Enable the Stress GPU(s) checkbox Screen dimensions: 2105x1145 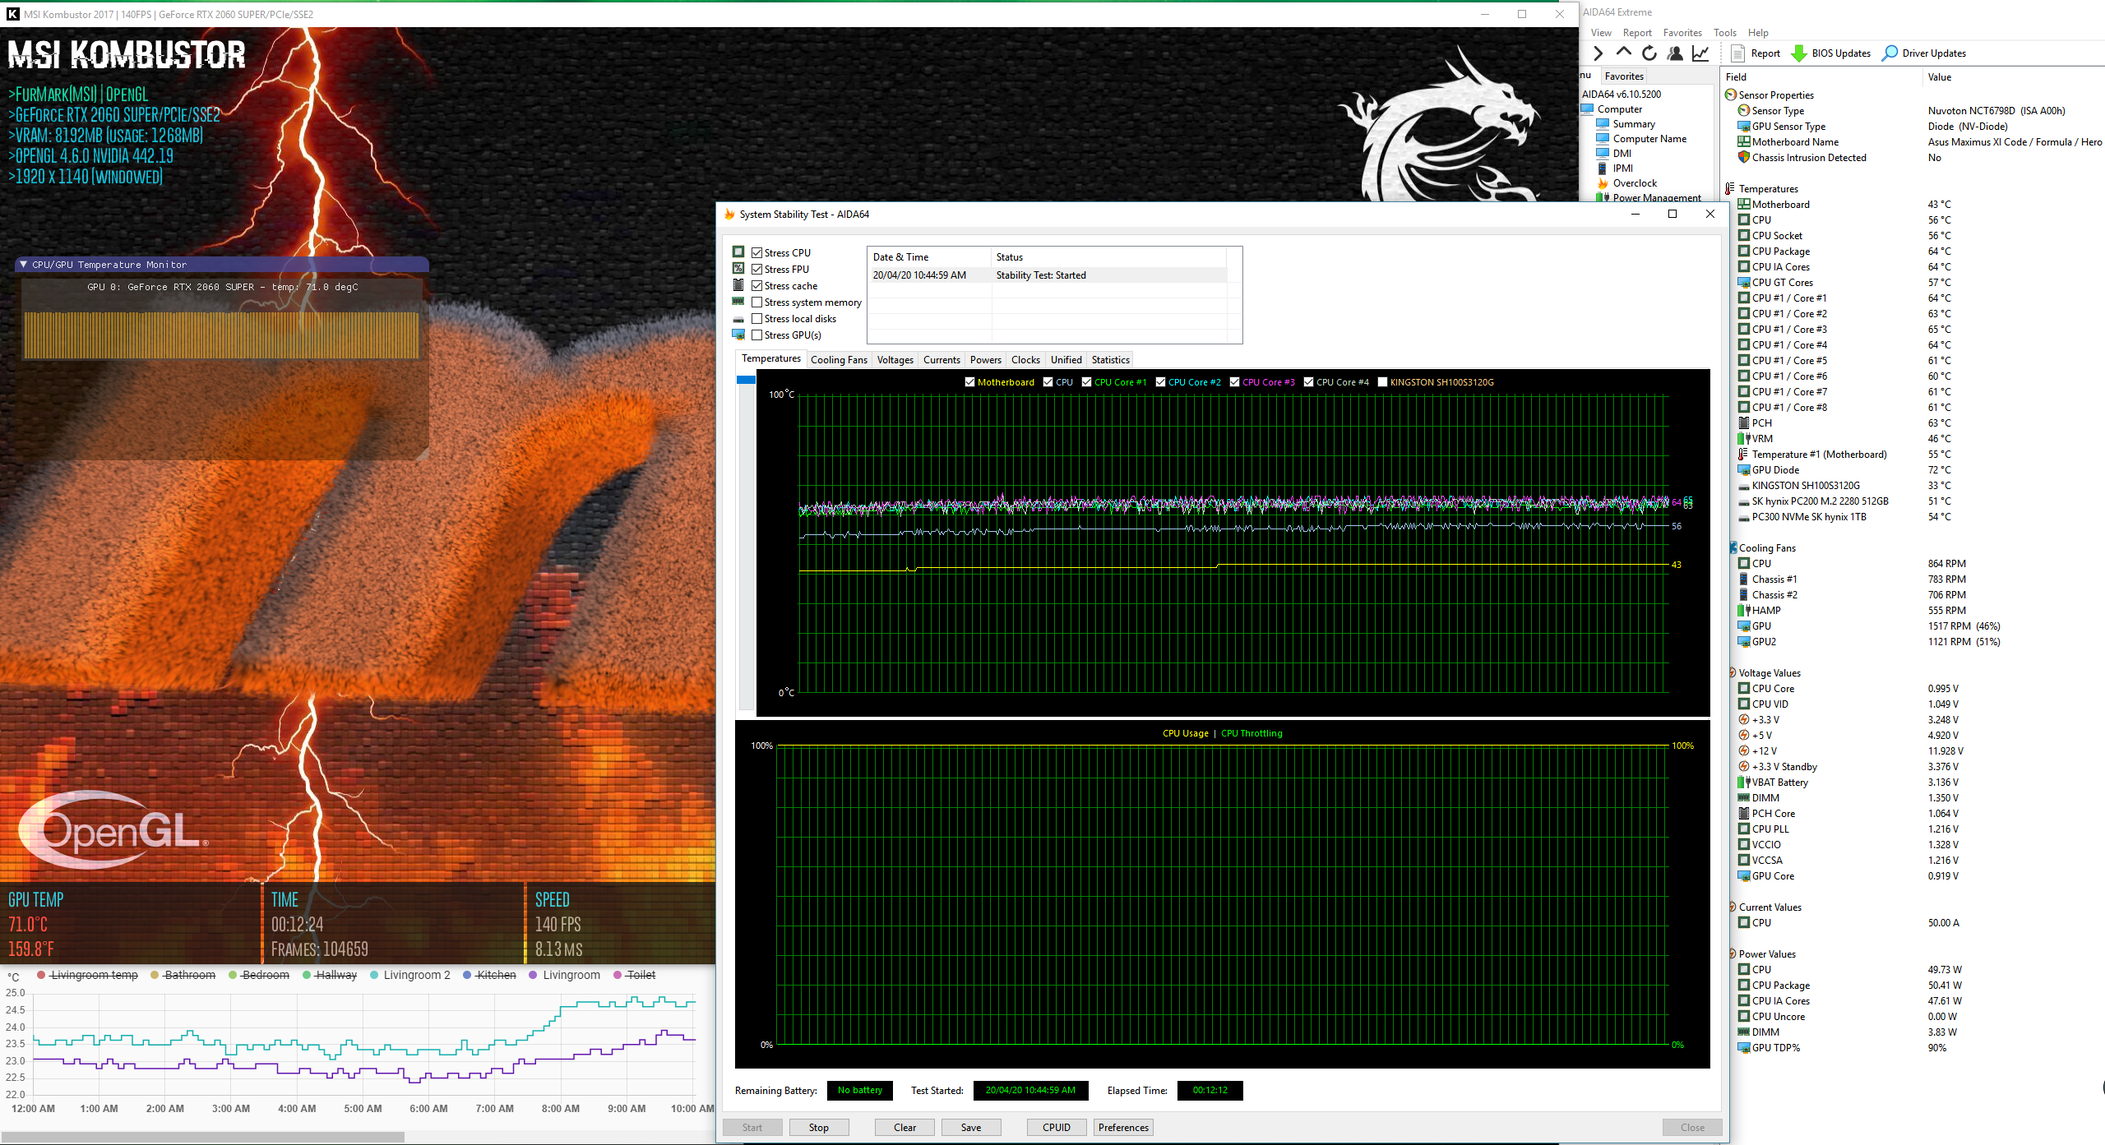tap(757, 335)
